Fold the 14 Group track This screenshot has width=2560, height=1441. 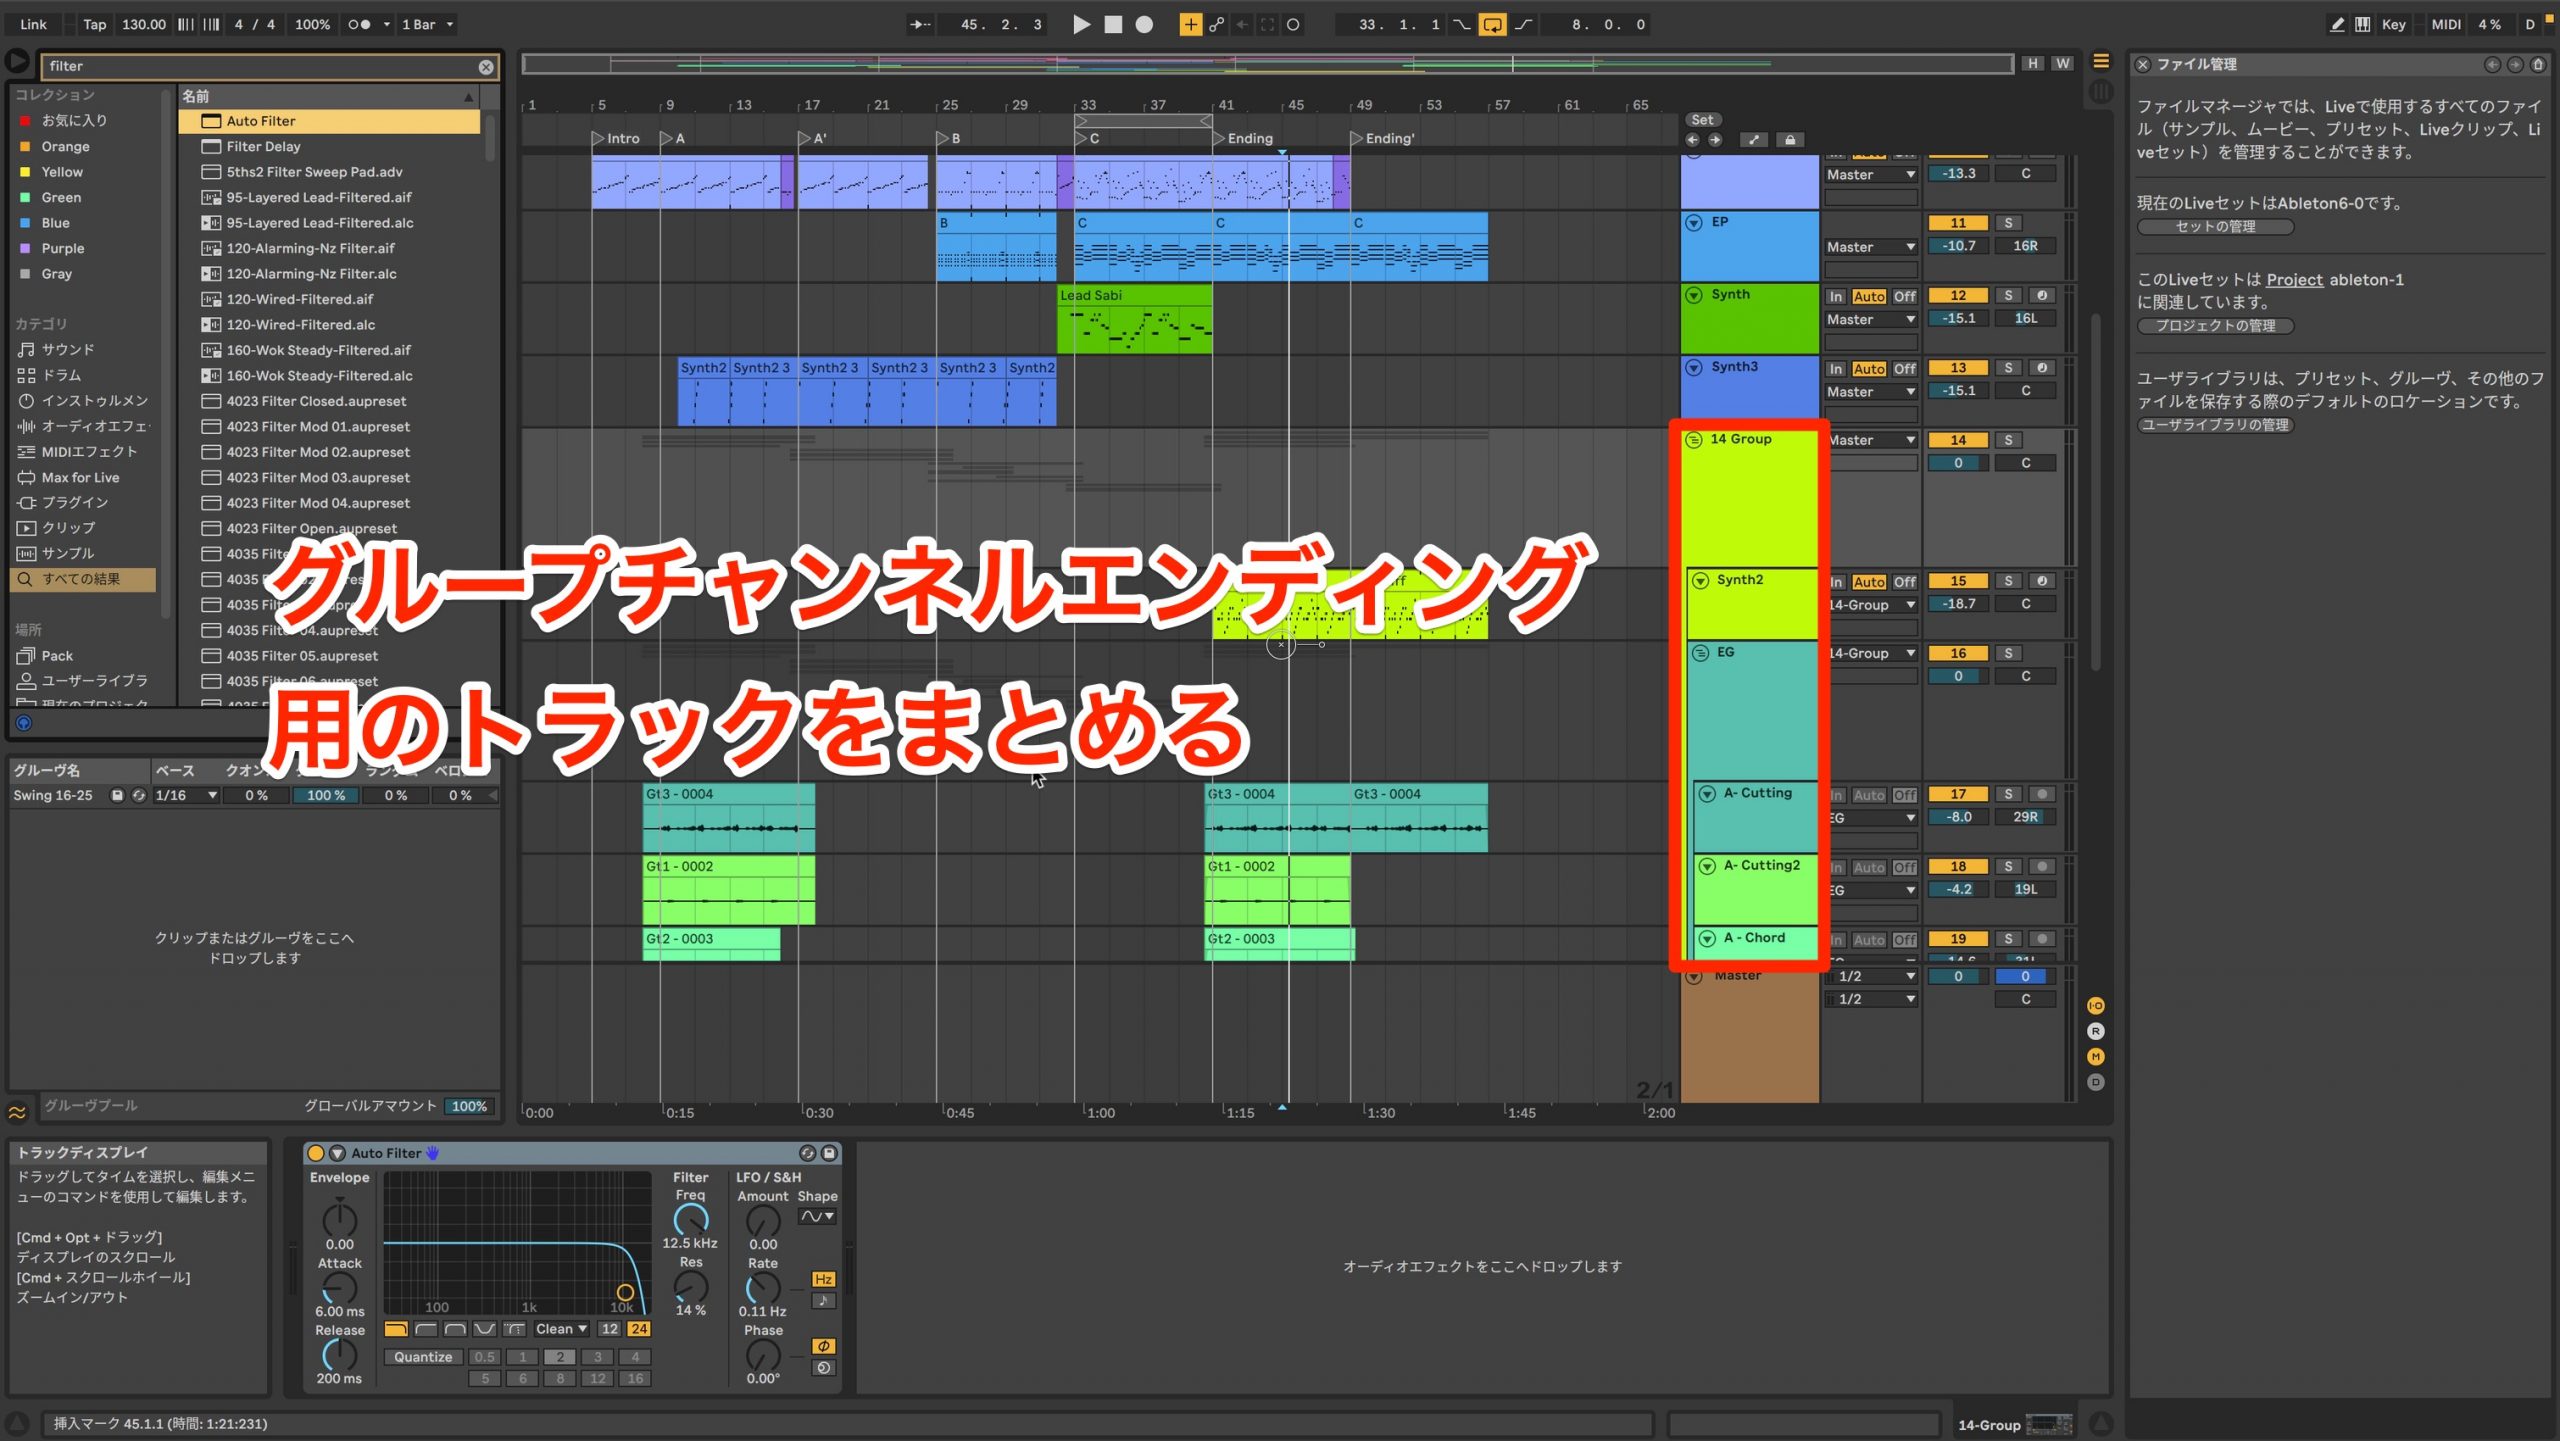pos(1694,440)
